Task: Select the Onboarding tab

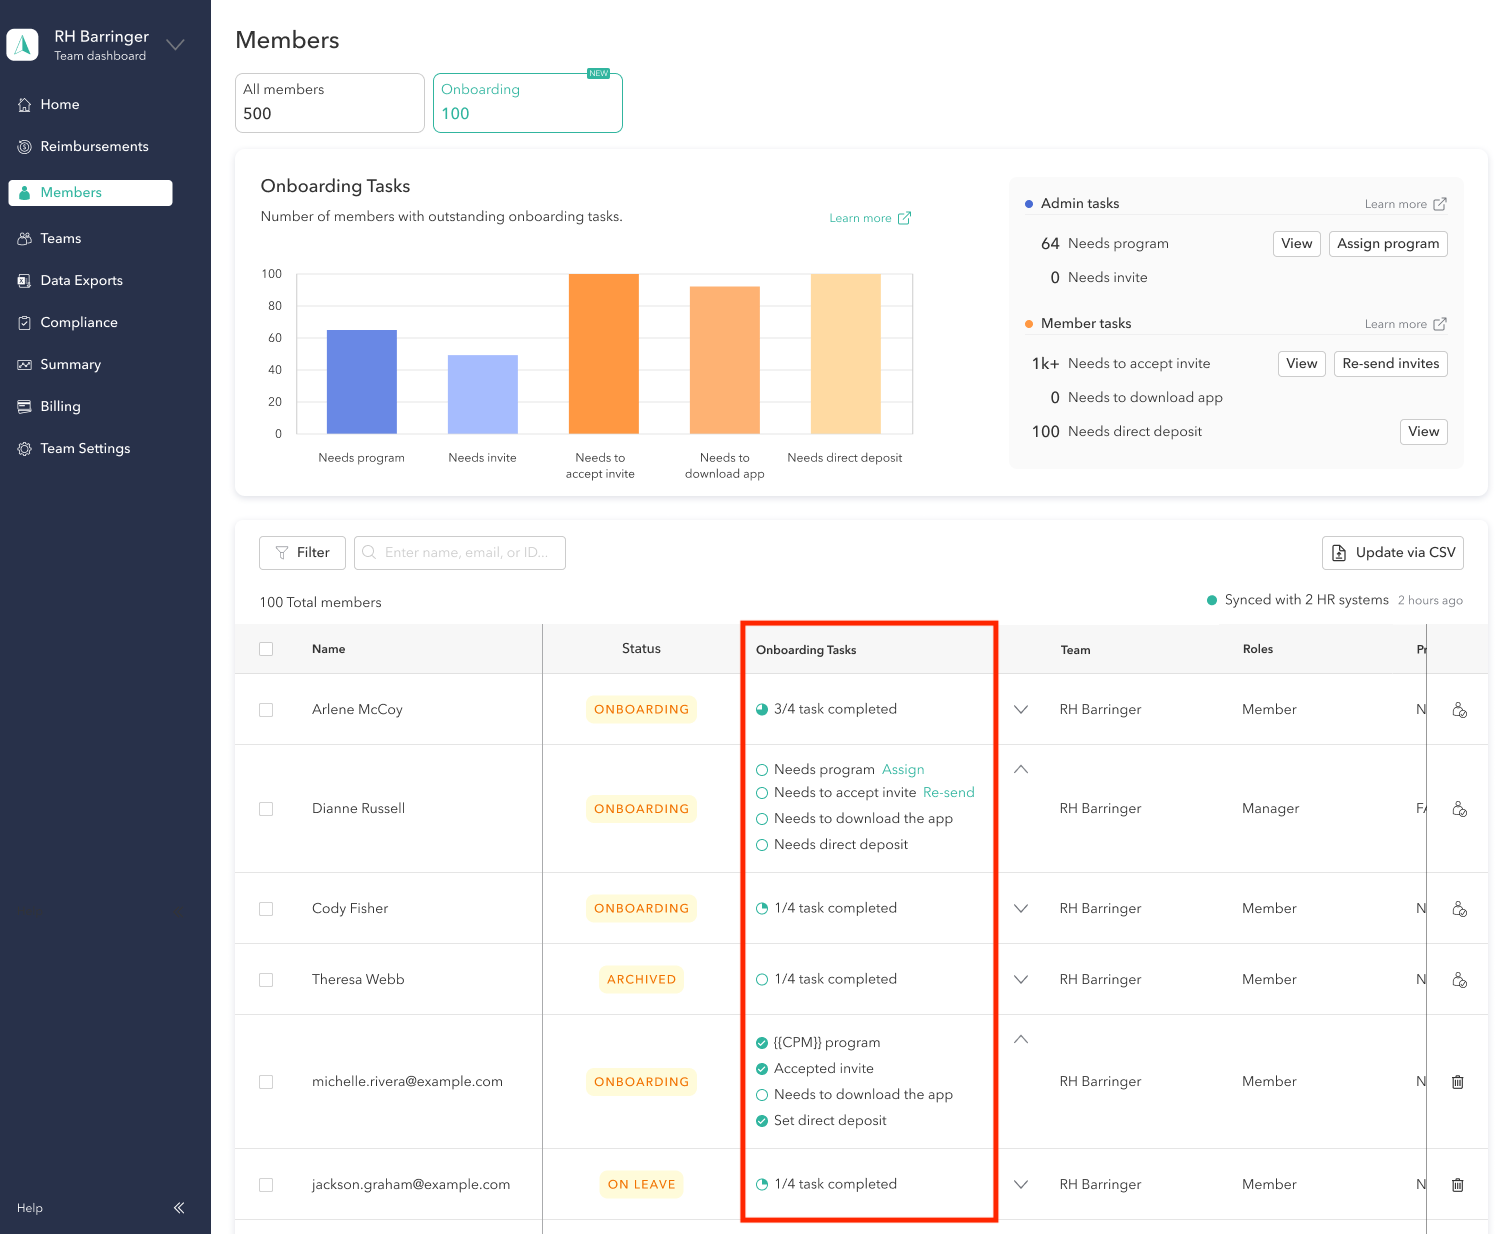Action: tap(527, 102)
